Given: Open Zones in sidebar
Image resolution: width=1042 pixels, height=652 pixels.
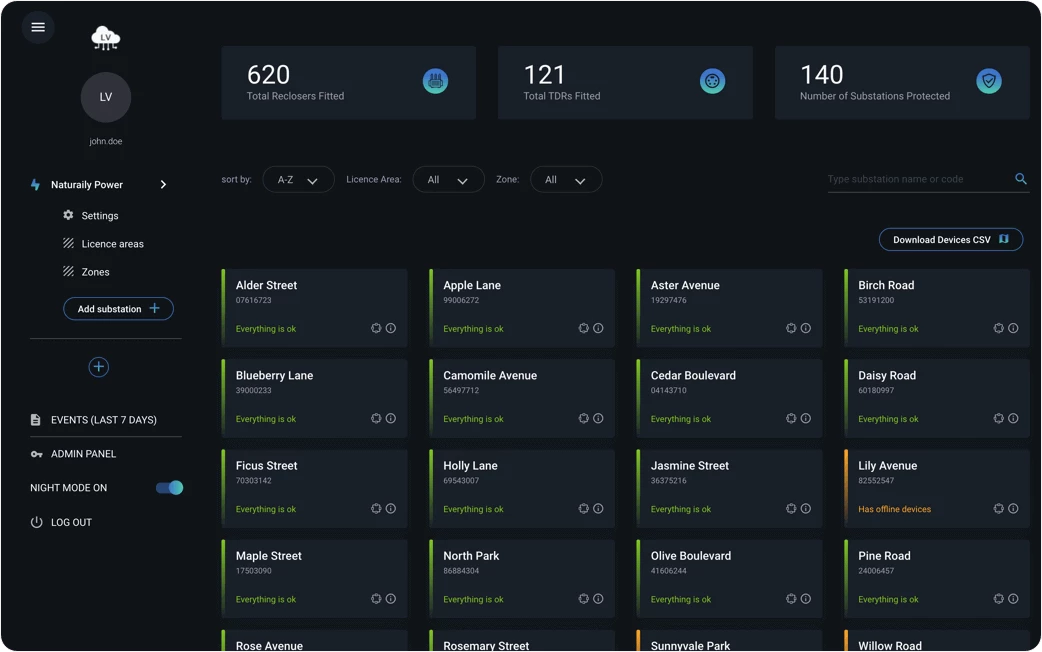Looking at the screenshot, I should point(86,272).
